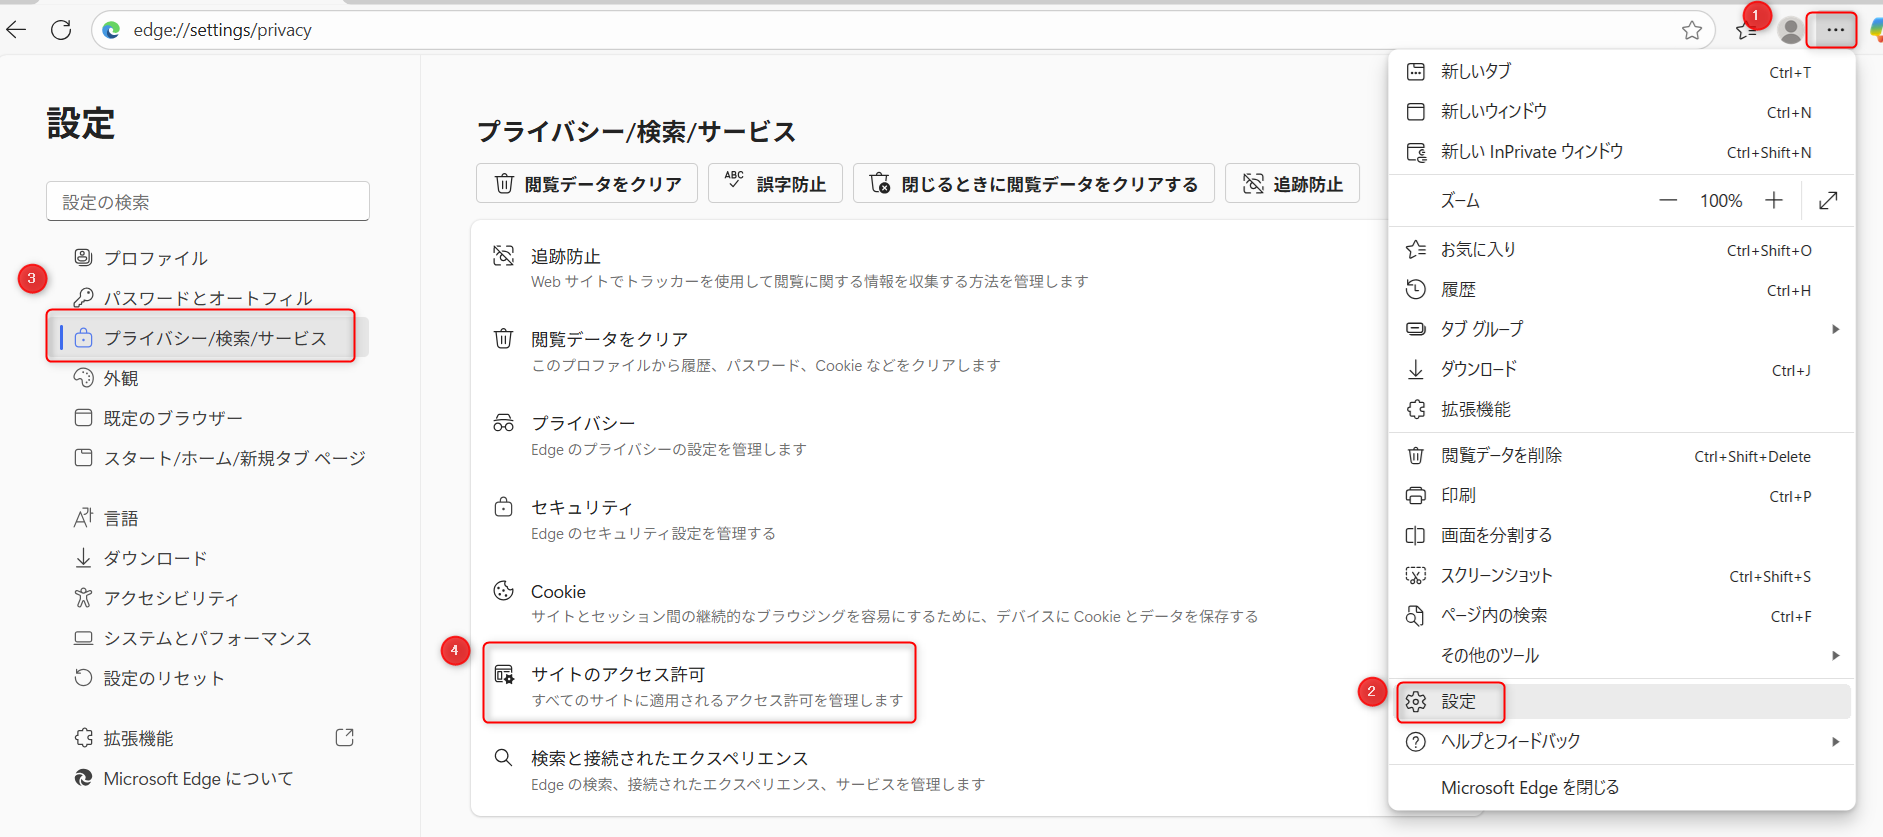Open the profile avatar icon
The image size is (1883, 837).
point(1790,31)
